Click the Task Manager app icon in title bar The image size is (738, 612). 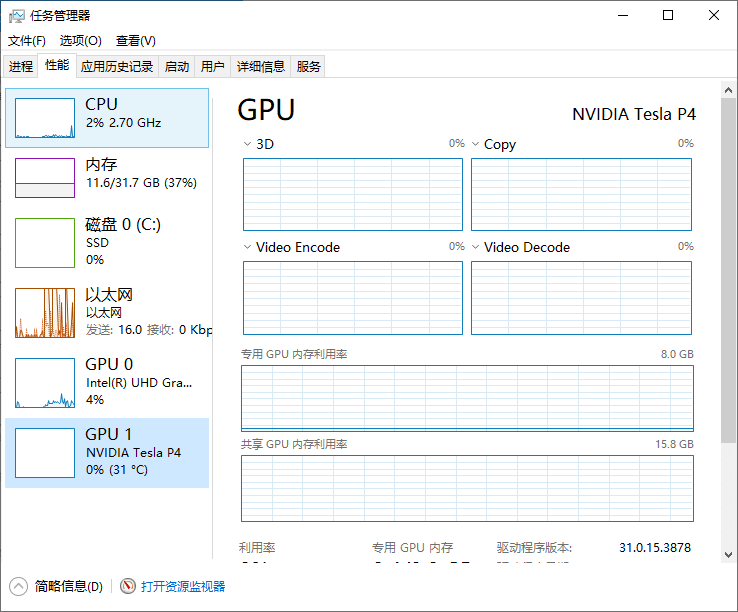click(x=16, y=15)
